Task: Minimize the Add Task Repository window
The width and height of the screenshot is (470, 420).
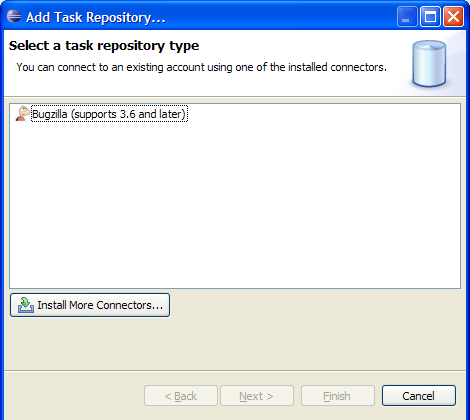Action: click(407, 16)
